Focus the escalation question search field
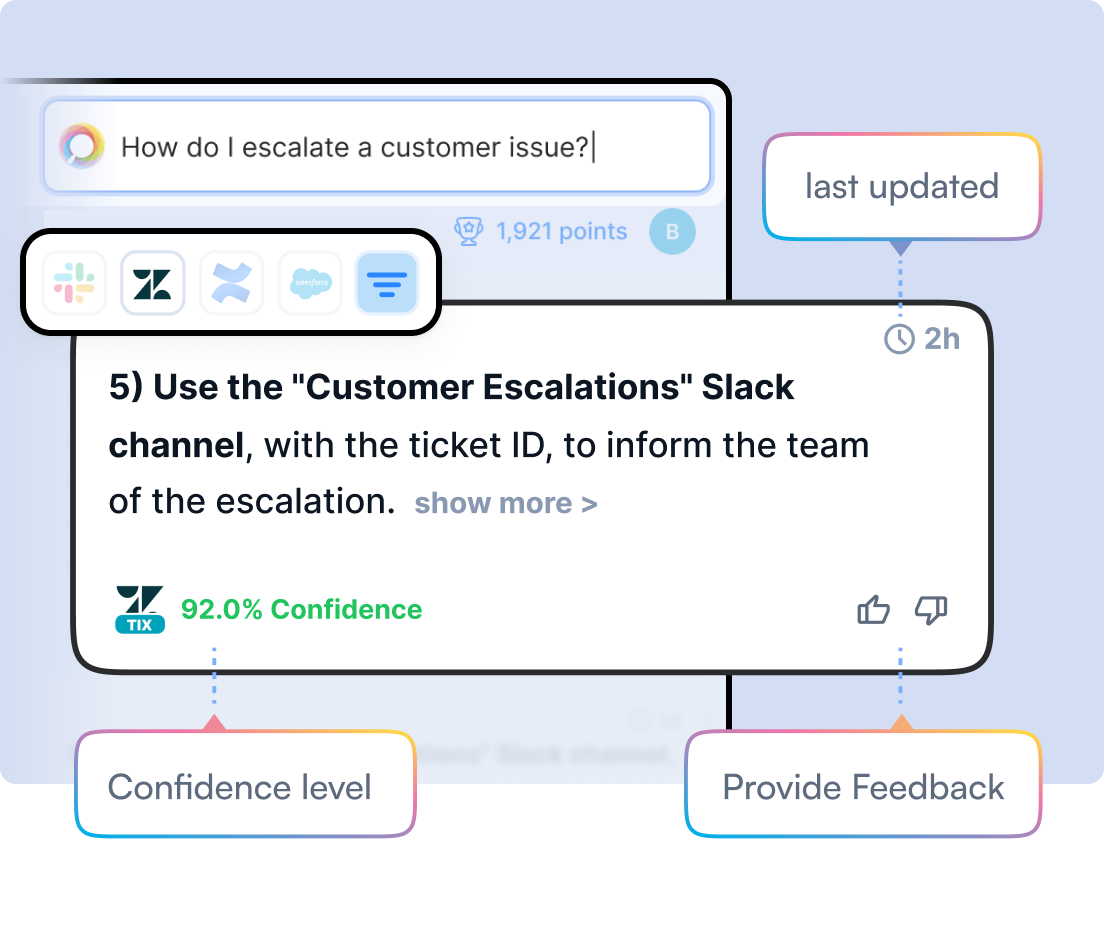The height and width of the screenshot is (948, 1104). coord(377,146)
